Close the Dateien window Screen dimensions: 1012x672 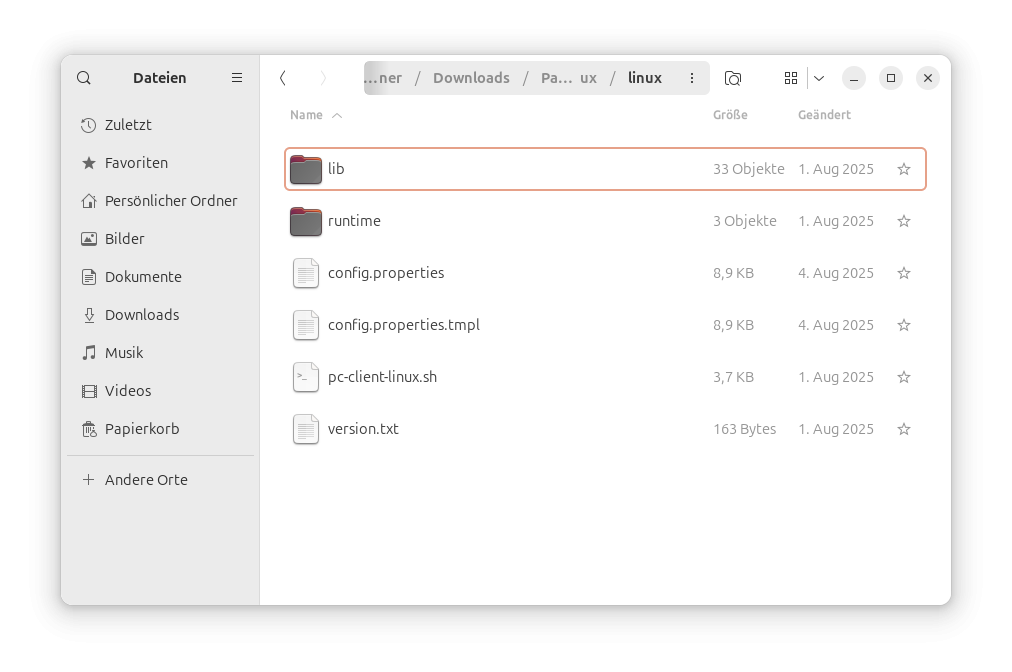928,78
